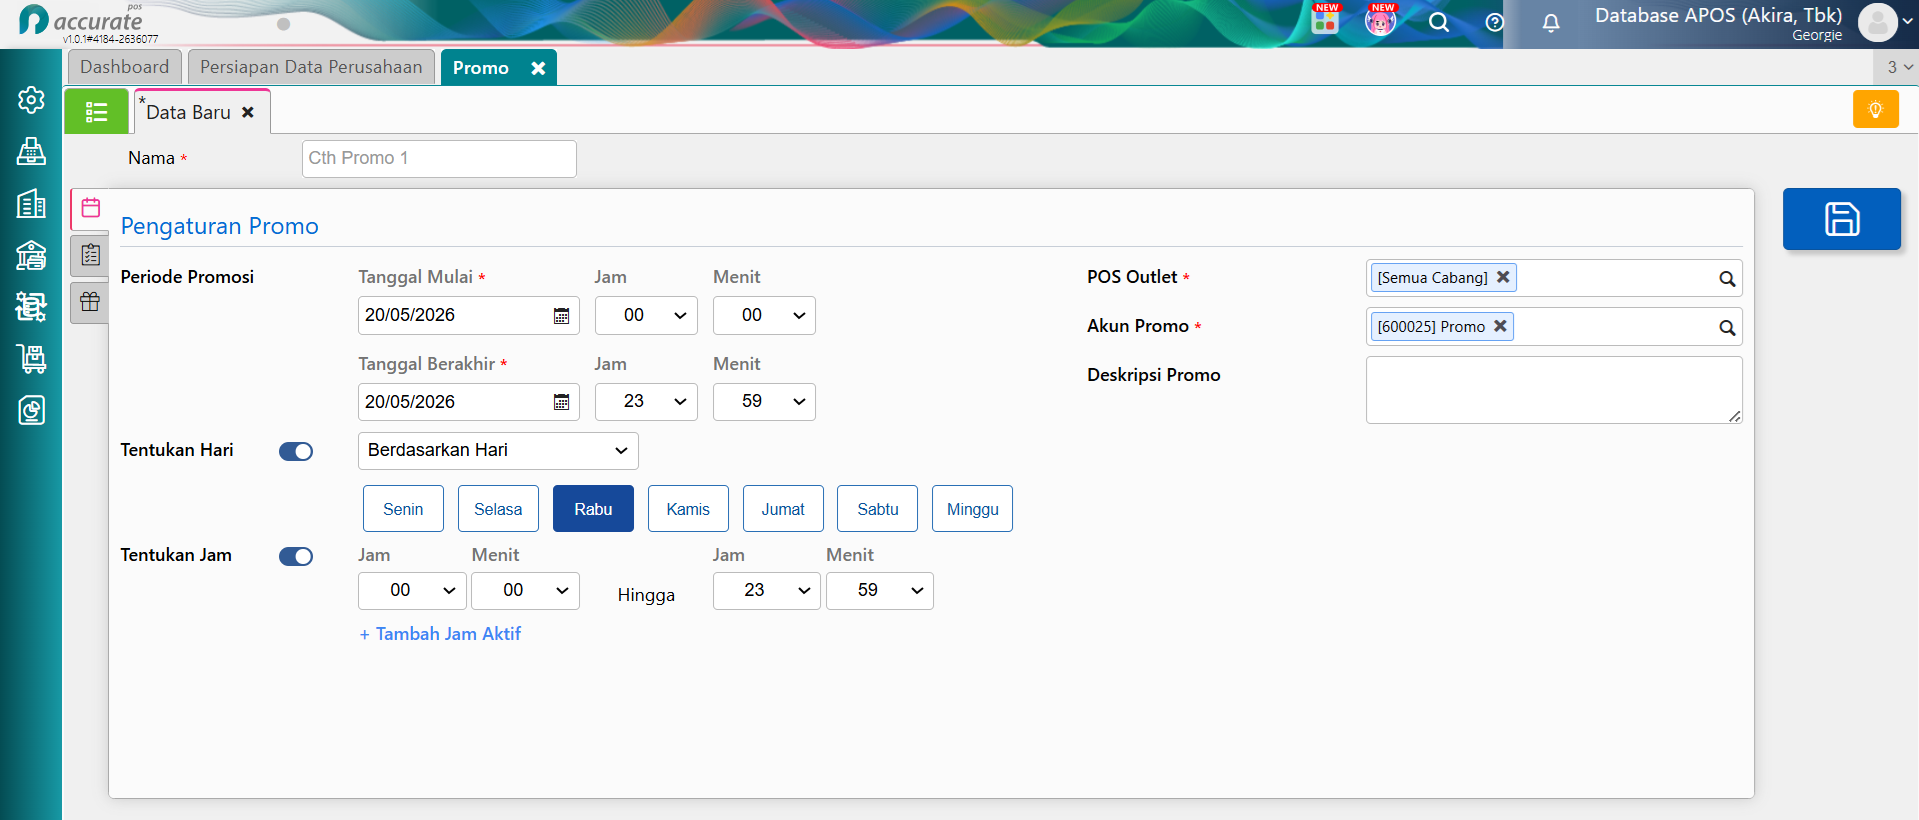This screenshot has width=1919, height=820.
Task: Open the notifications bell icon
Action: point(1550,23)
